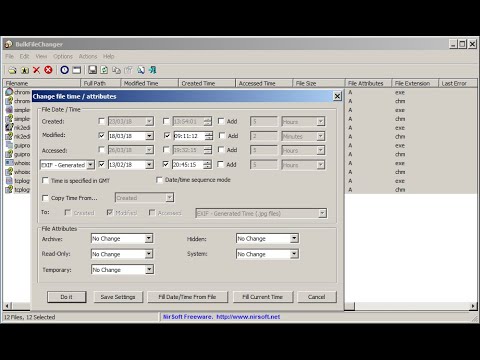Tick the Add checkbox in Created row
Viewport: 480px width, 360px height.
[221, 121]
